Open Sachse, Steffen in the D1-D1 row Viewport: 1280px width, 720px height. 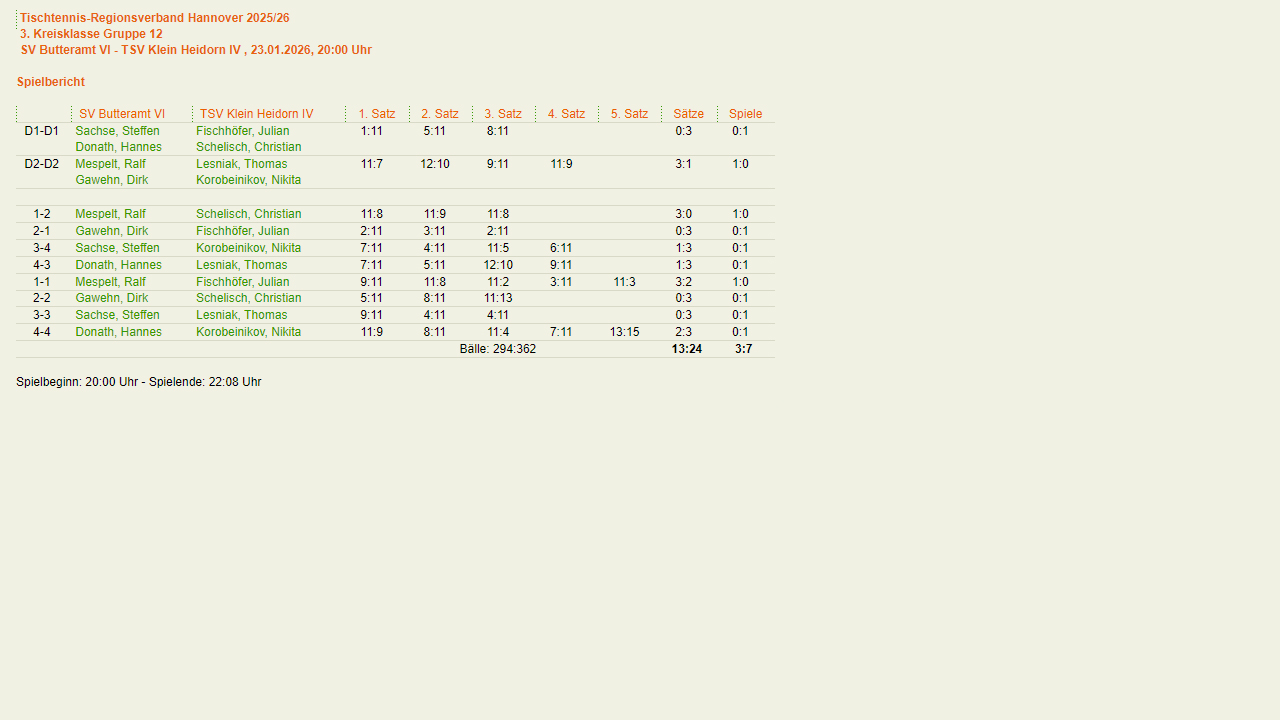pyautogui.click(x=117, y=131)
